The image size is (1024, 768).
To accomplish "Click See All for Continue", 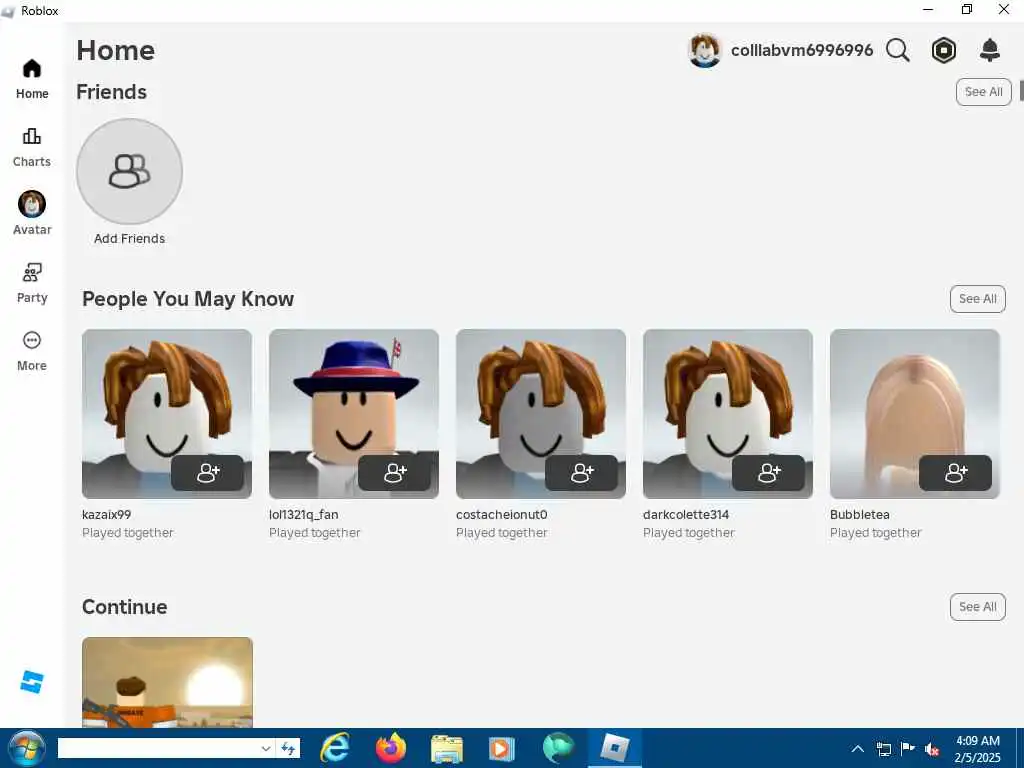I will [978, 607].
